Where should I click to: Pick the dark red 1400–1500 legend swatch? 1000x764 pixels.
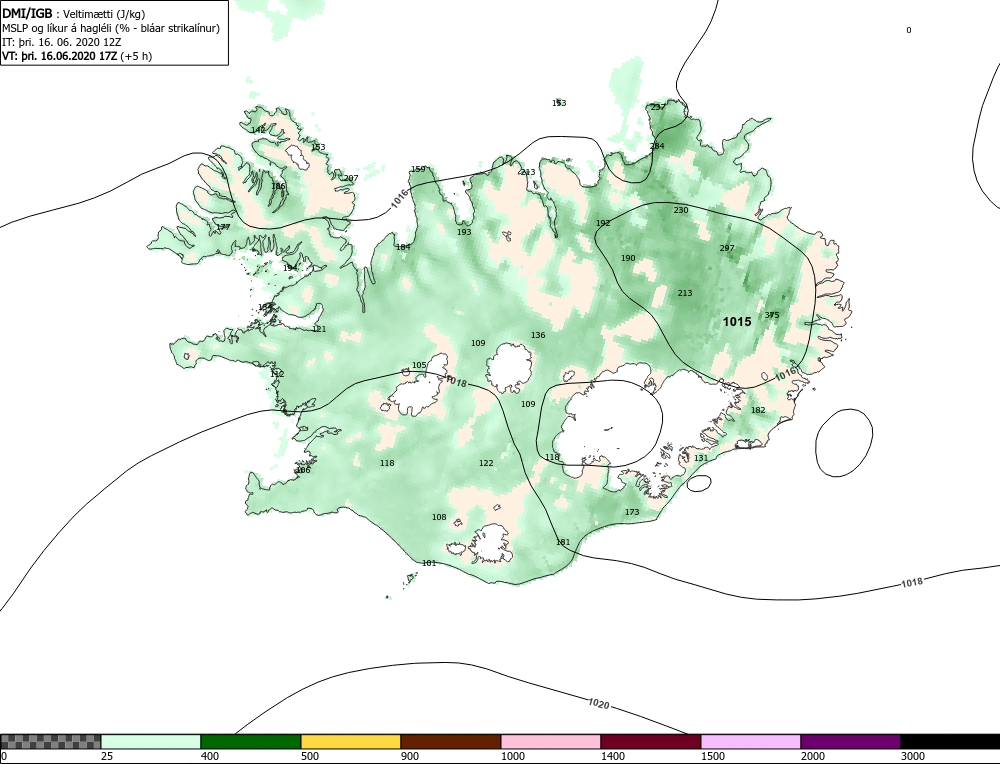pyautogui.click(x=651, y=741)
